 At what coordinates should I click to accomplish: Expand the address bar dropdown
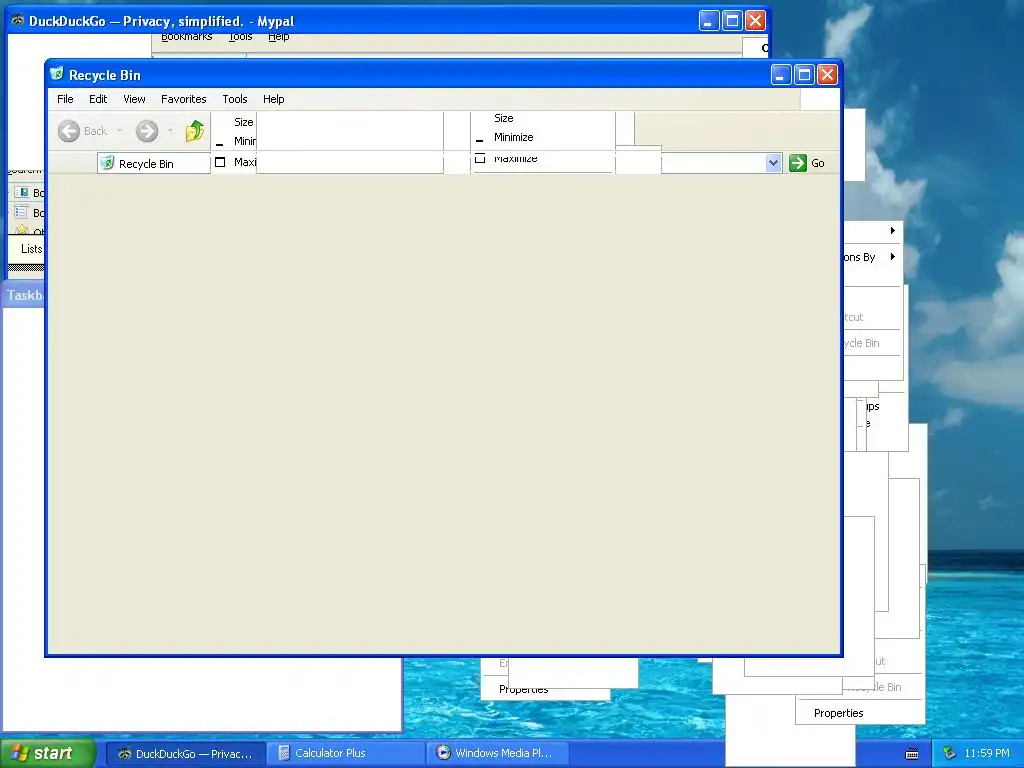[773, 163]
